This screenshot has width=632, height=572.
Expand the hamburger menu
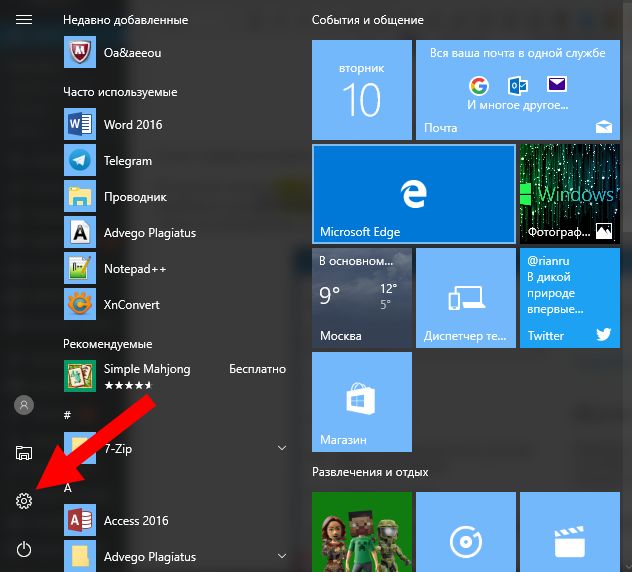coord(24,20)
